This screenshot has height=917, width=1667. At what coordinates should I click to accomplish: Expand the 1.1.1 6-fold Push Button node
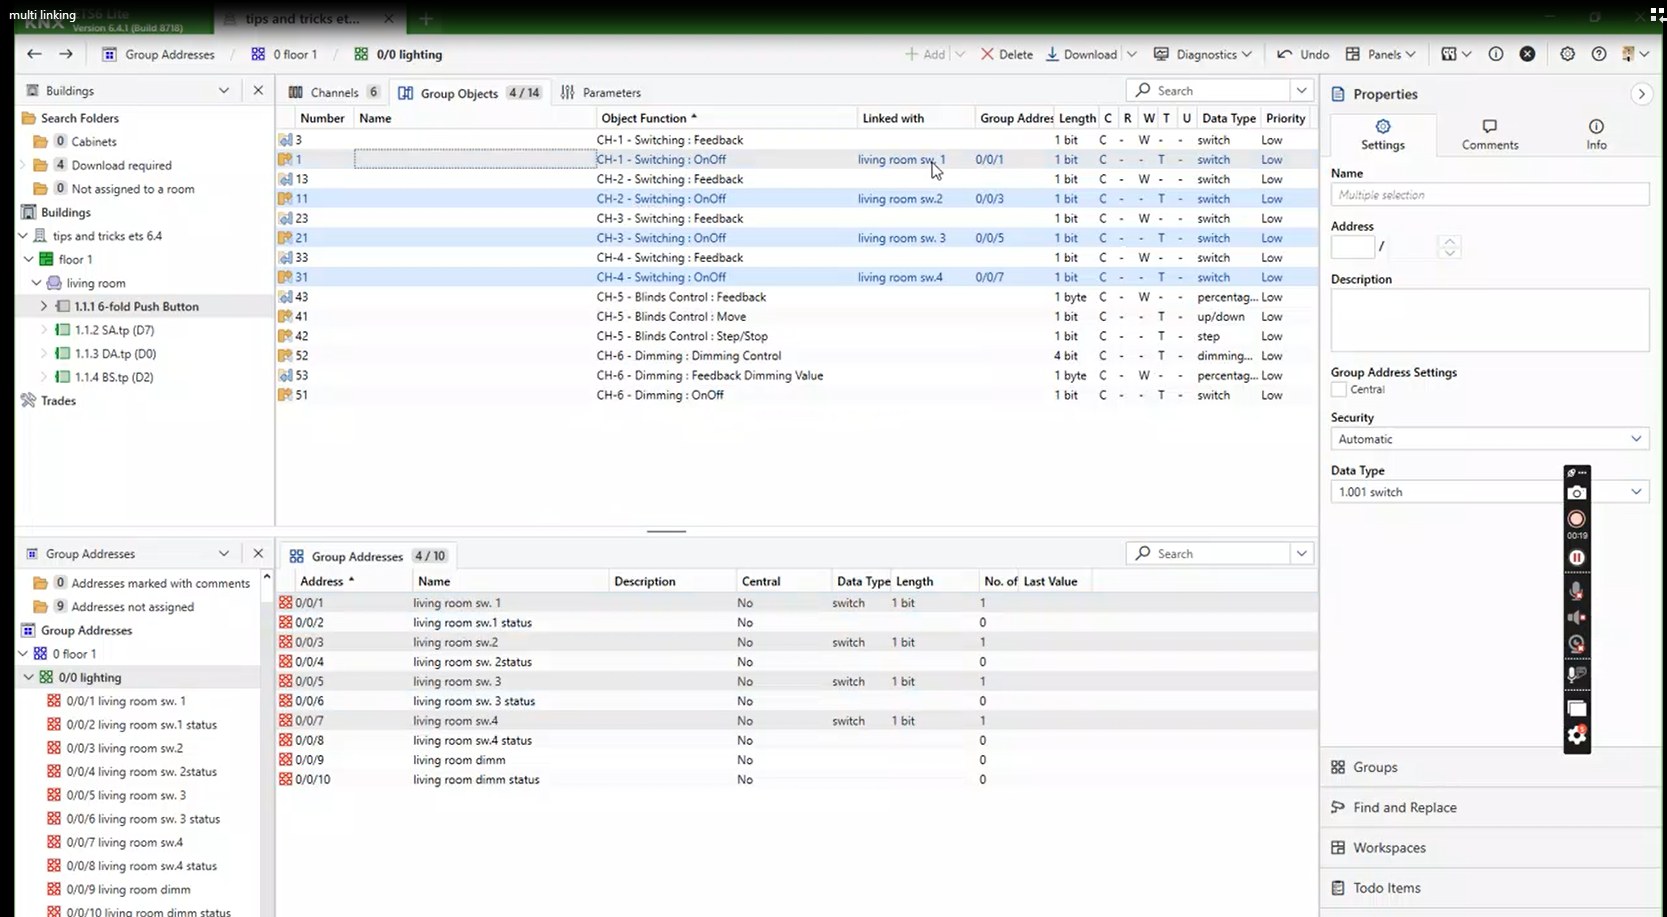44,307
